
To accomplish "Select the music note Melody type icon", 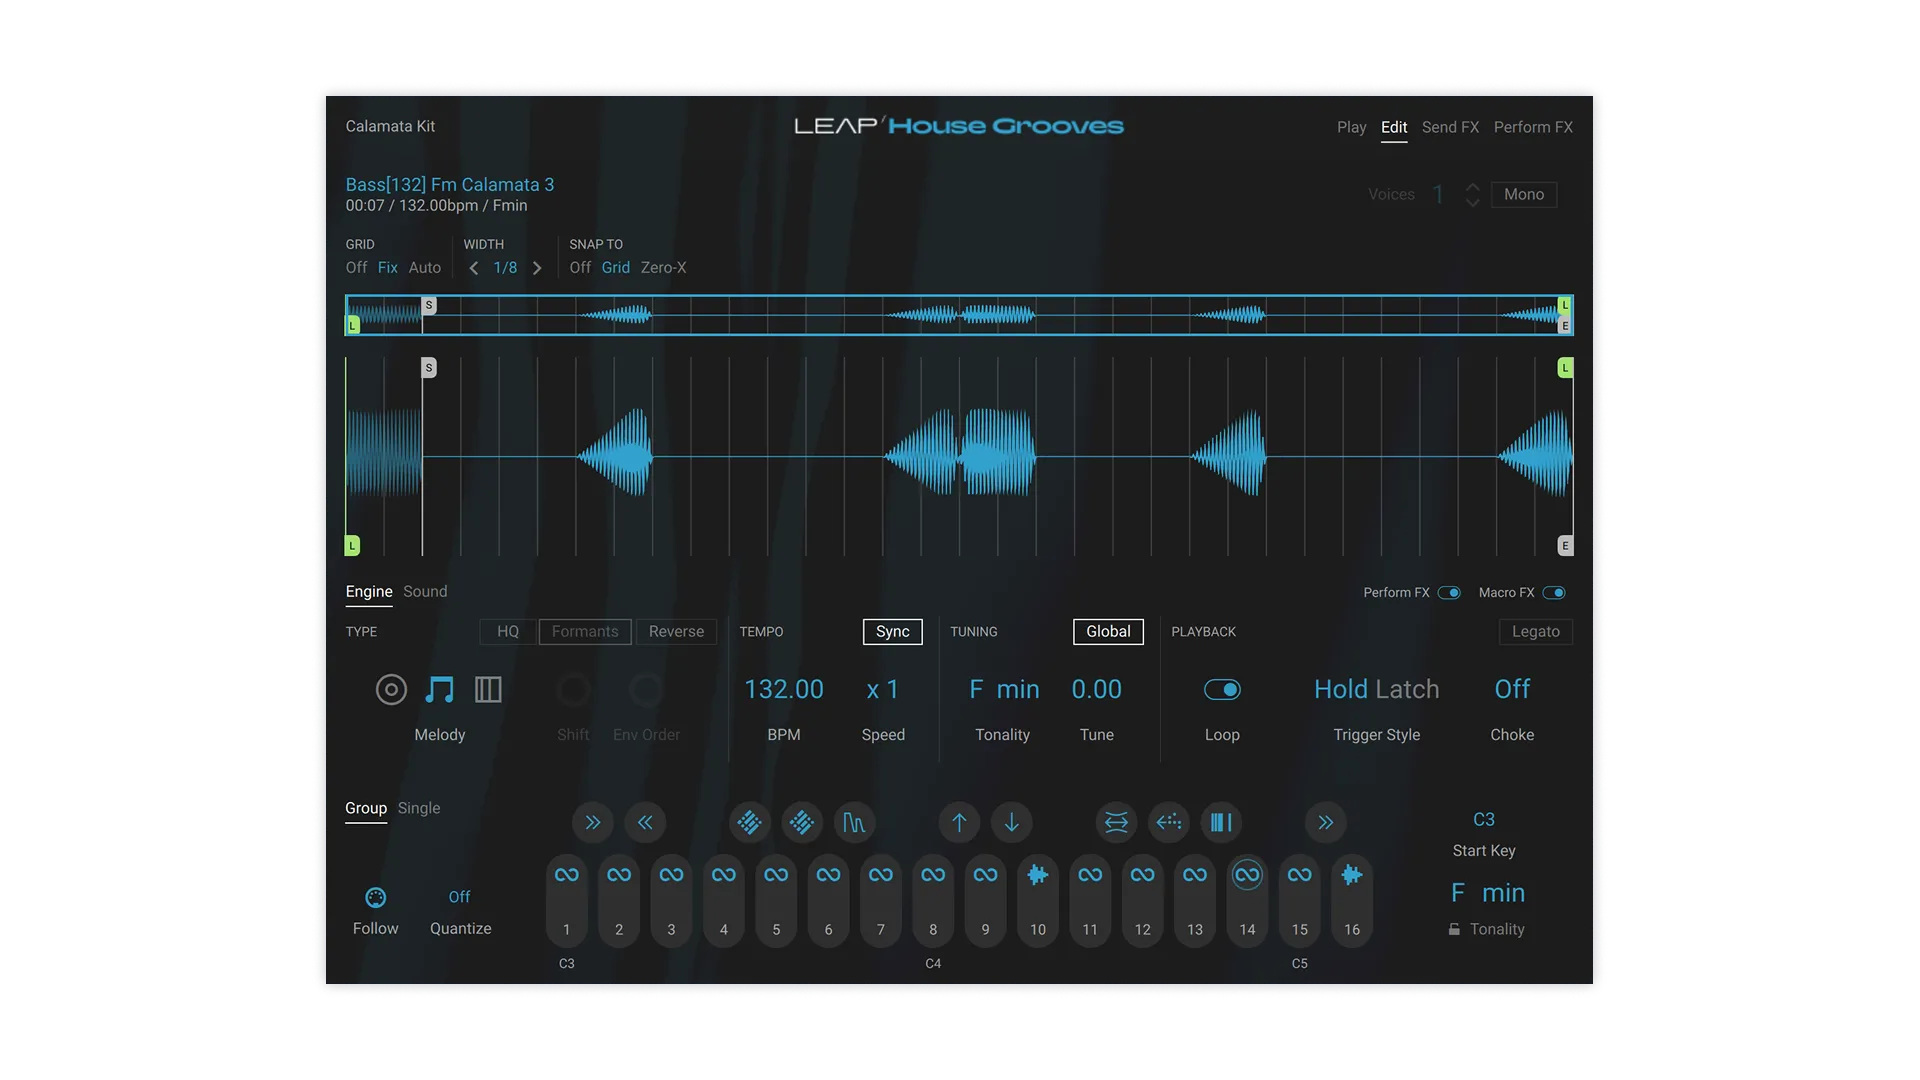I will click(439, 690).
